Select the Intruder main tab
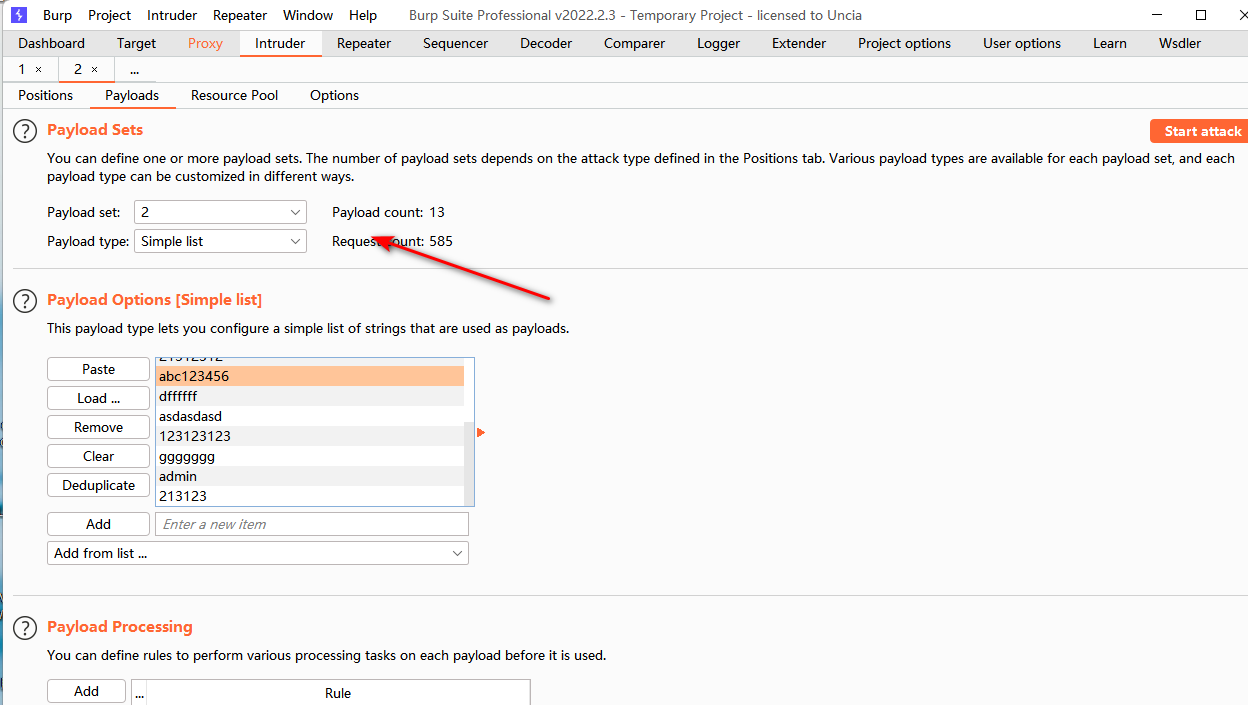 pyautogui.click(x=280, y=43)
